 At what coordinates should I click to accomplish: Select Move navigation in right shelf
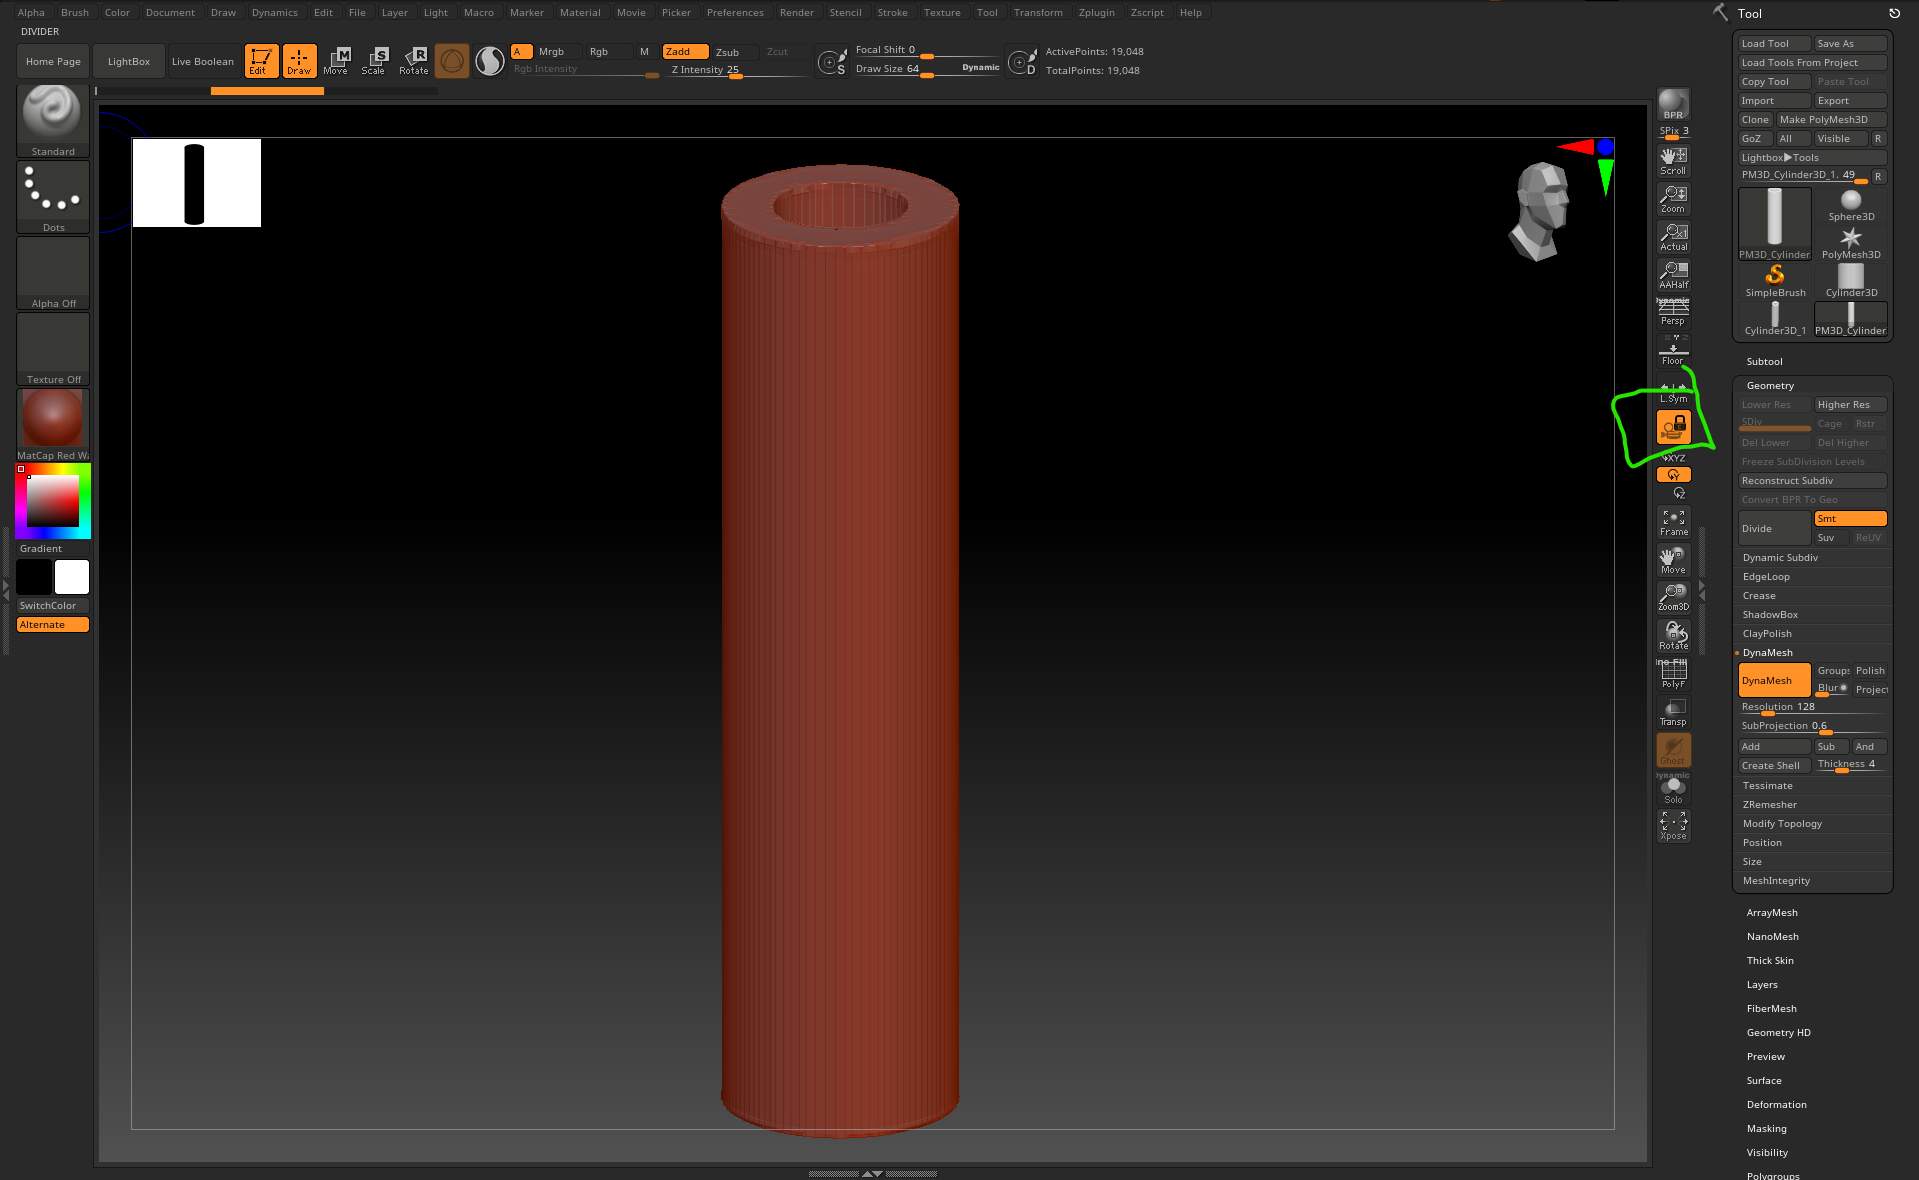pyautogui.click(x=1673, y=560)
